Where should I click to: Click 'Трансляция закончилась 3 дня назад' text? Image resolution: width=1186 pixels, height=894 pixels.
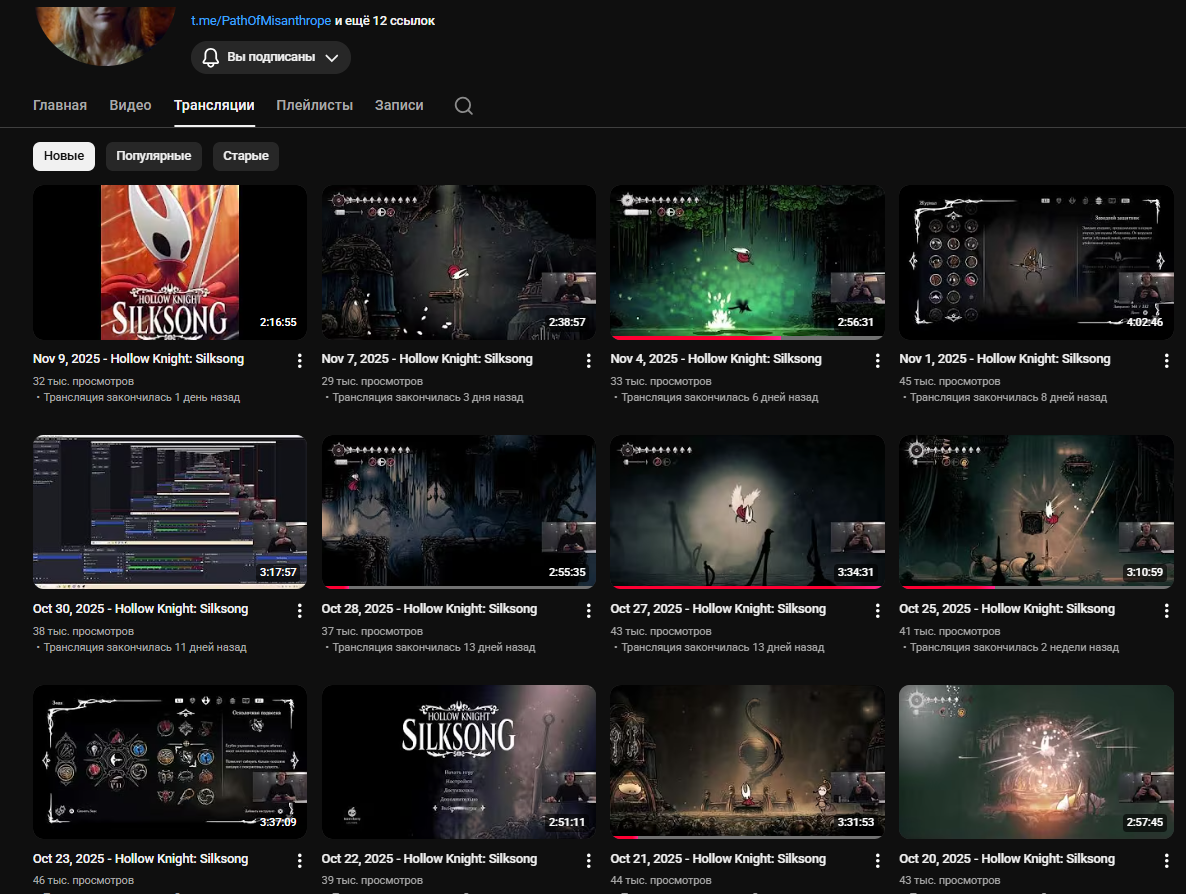428,397
